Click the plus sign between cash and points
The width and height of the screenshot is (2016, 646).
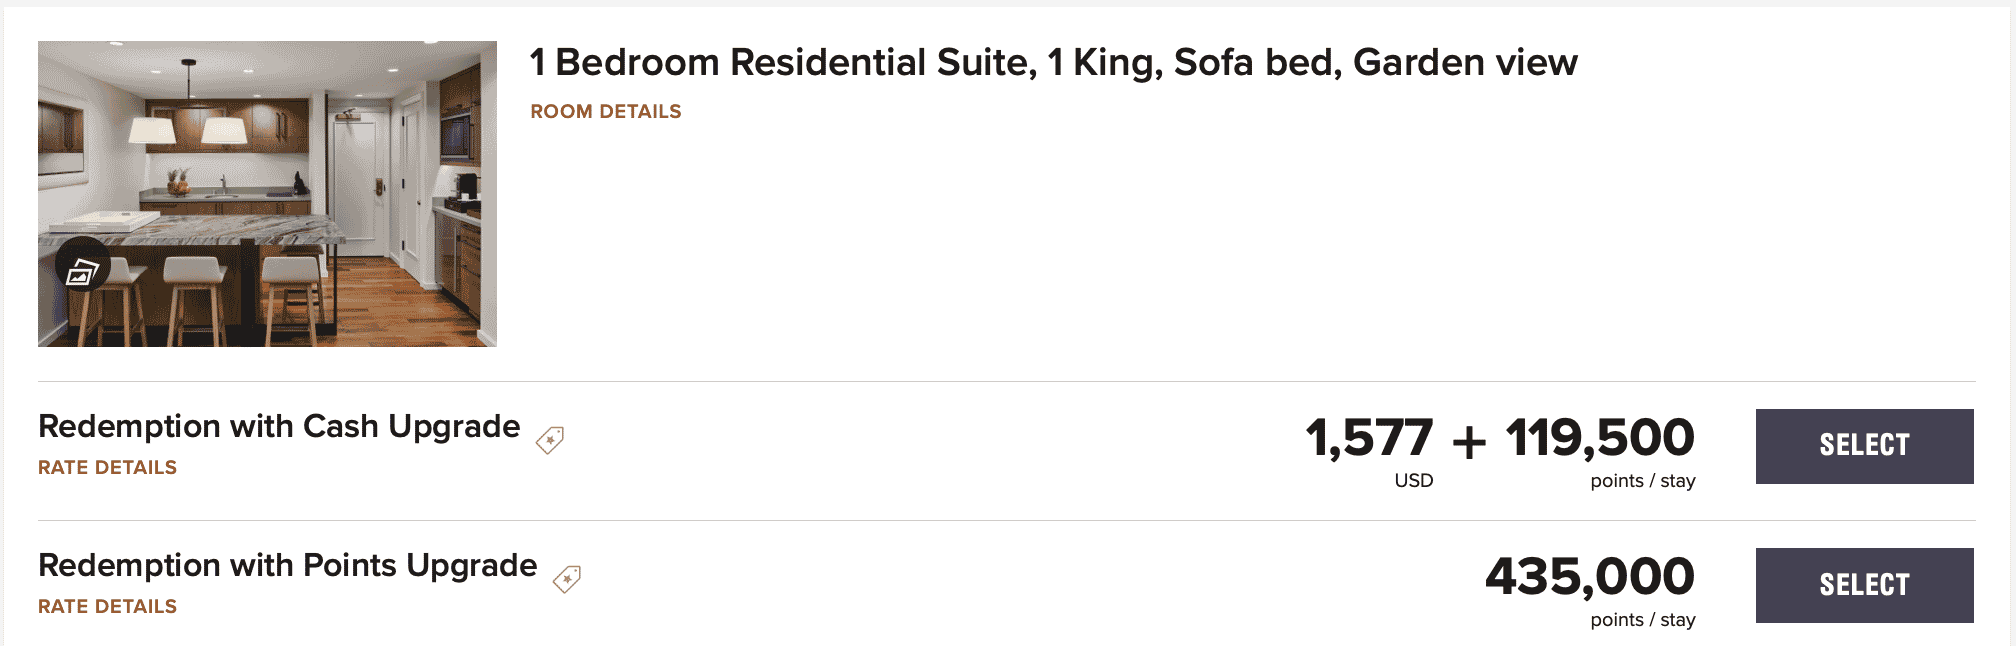[1469, 441]
